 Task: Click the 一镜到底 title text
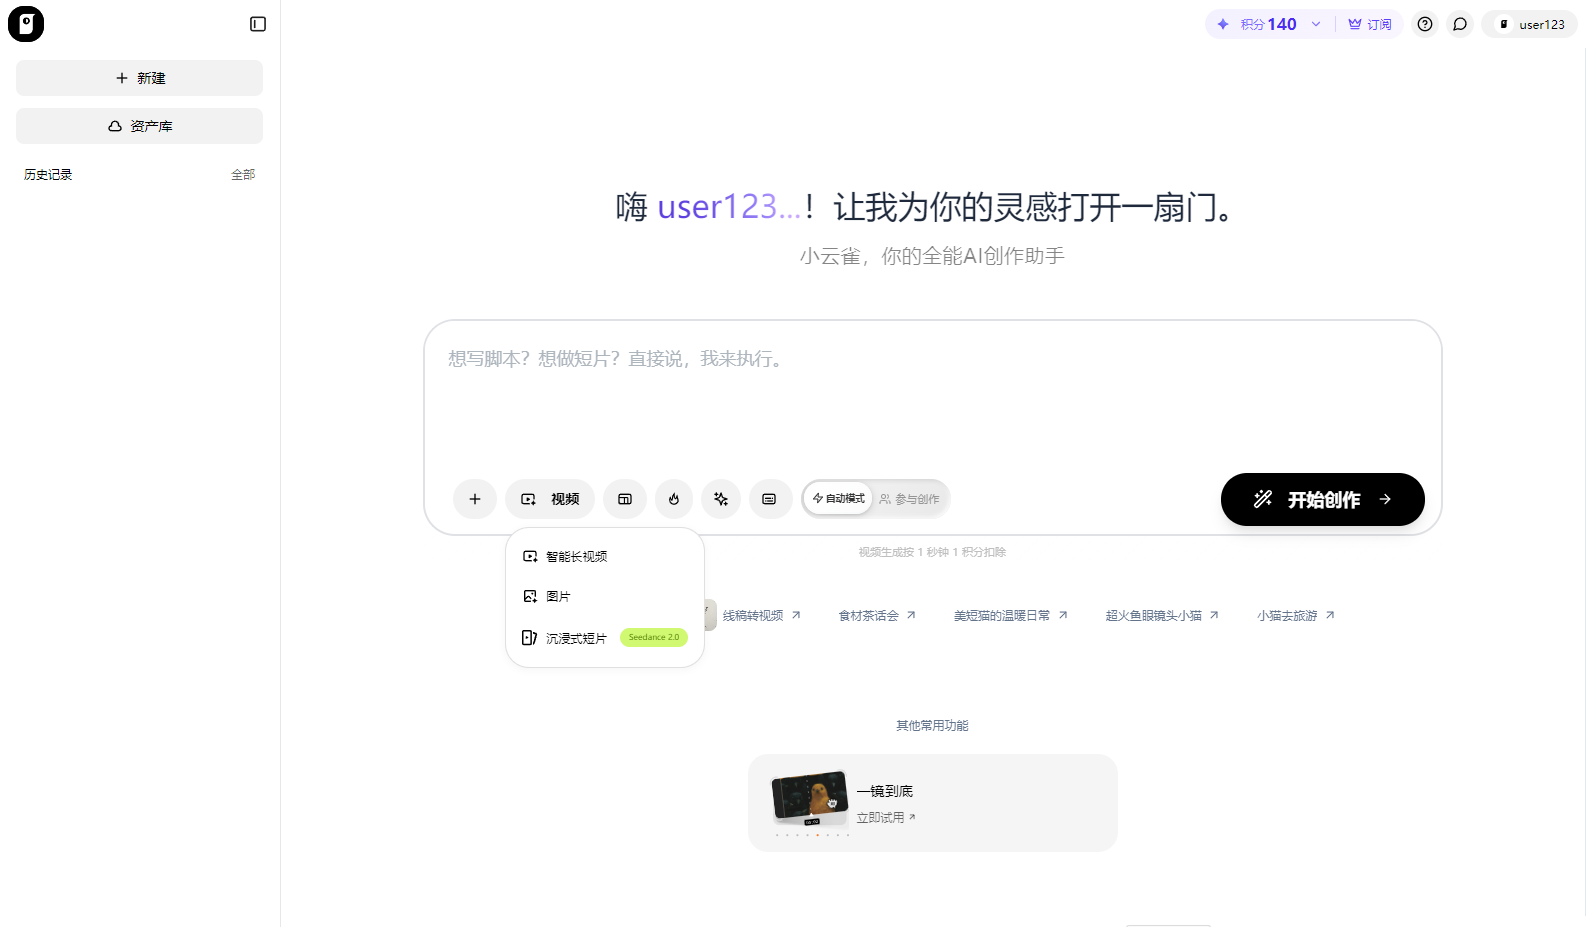(x=885, y=791)
